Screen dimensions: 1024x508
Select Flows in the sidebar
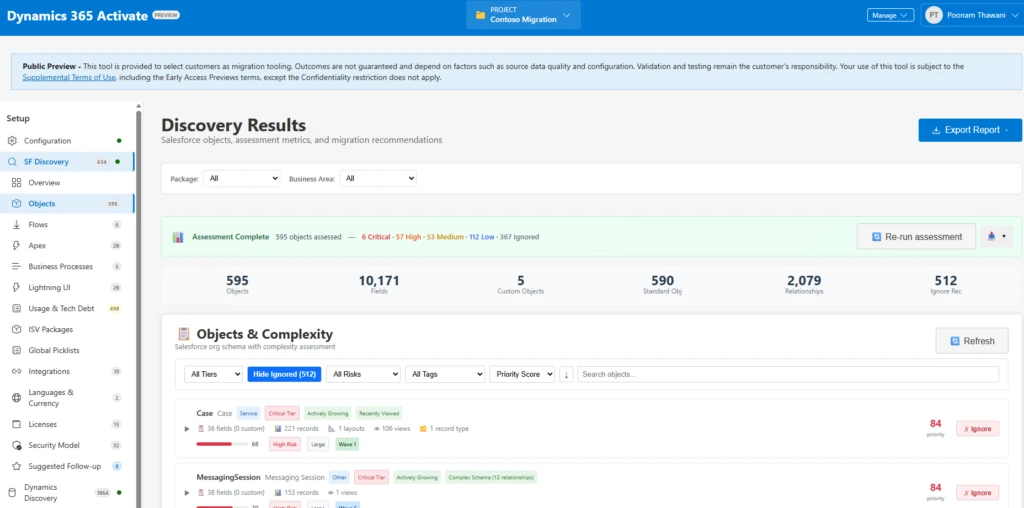pos(38,225)
